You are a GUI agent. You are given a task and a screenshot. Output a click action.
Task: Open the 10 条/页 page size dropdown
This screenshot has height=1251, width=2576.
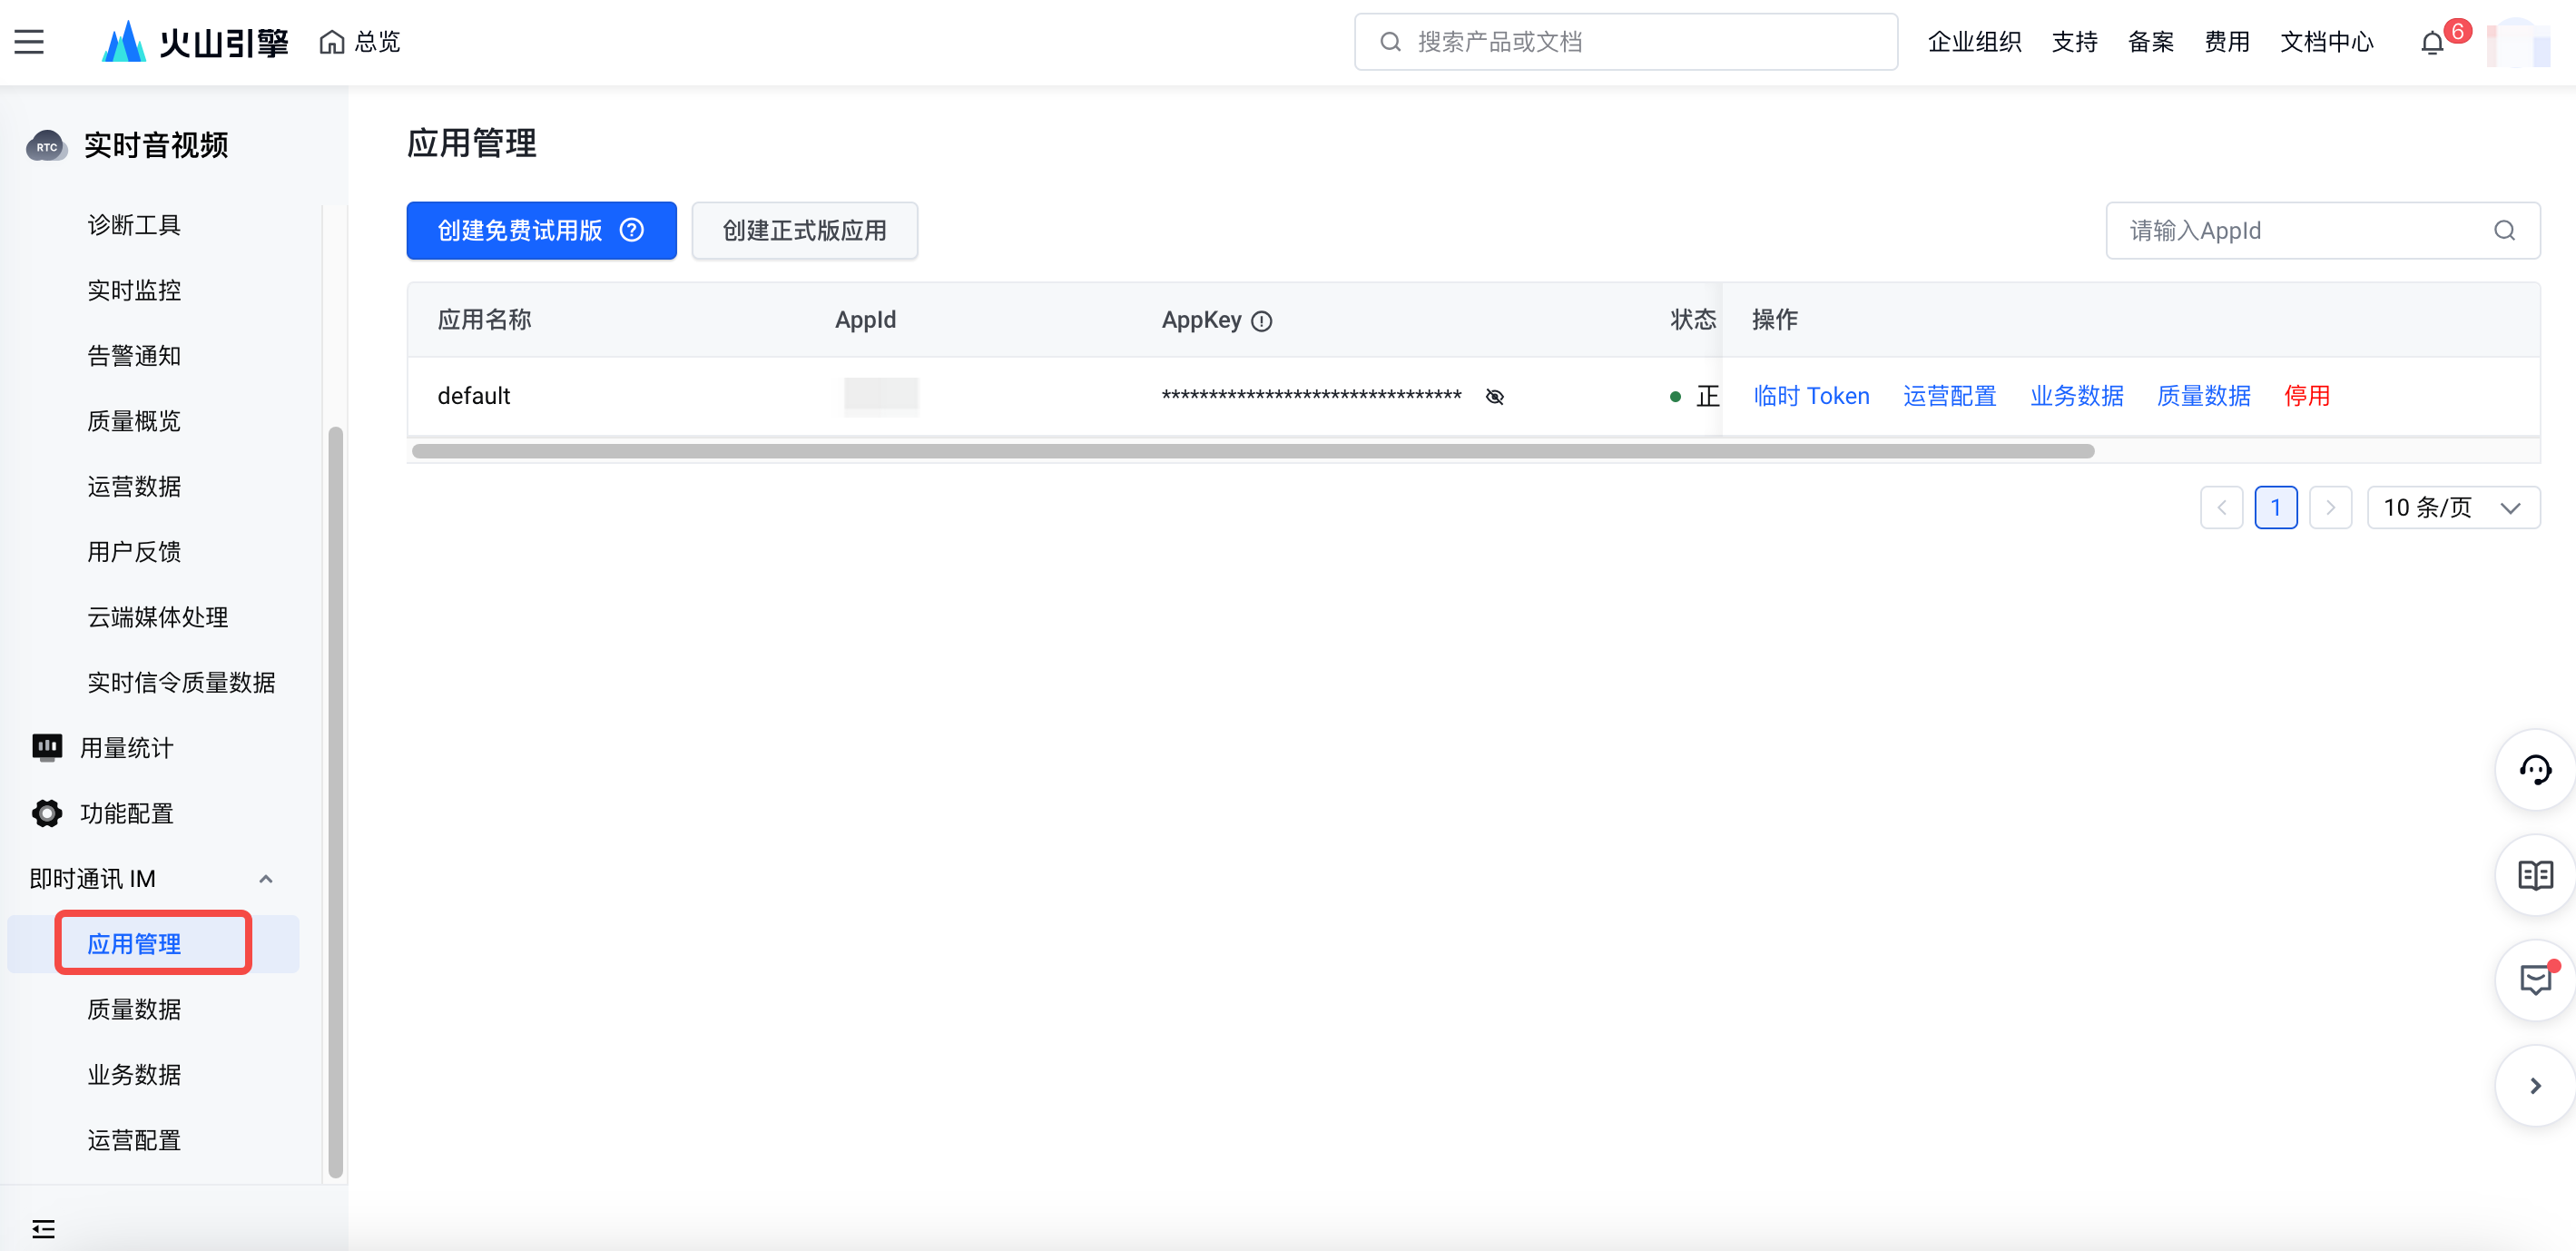(x=2453, y=508)
